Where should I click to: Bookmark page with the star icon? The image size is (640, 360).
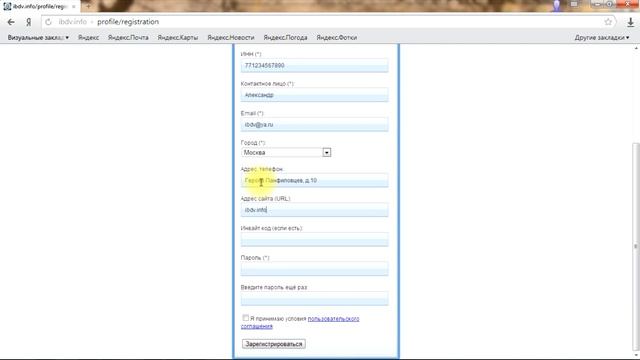click(608, 22)
